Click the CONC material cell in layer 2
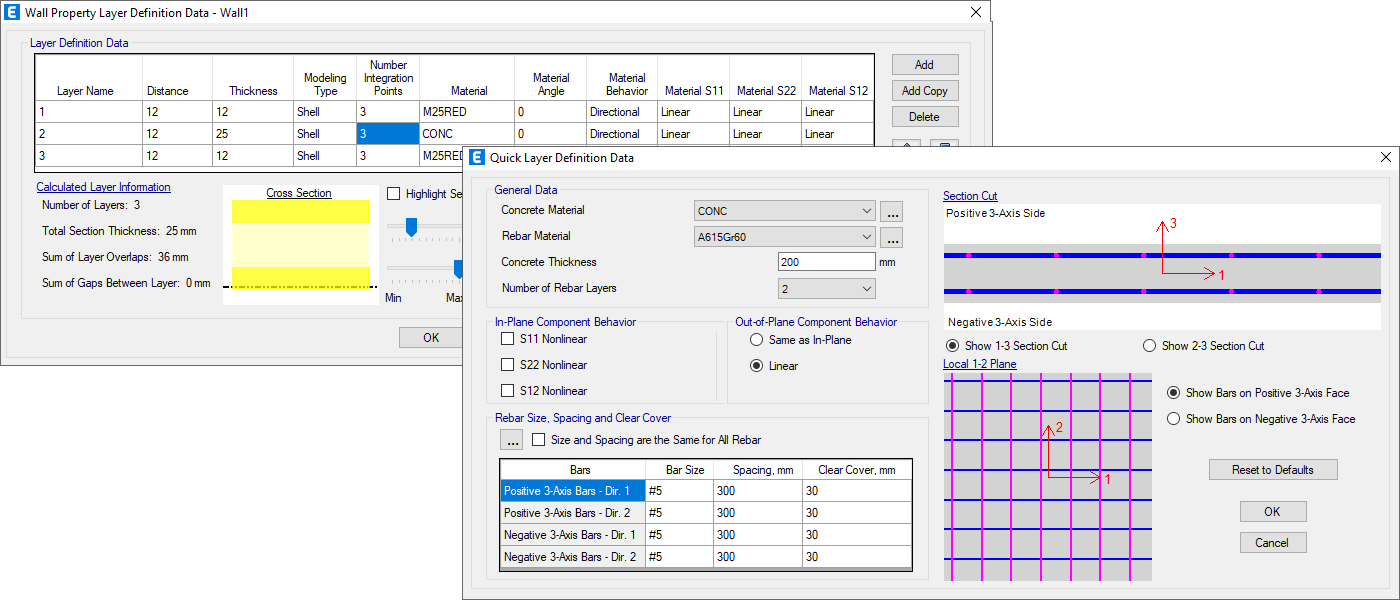 pos(467,134)
